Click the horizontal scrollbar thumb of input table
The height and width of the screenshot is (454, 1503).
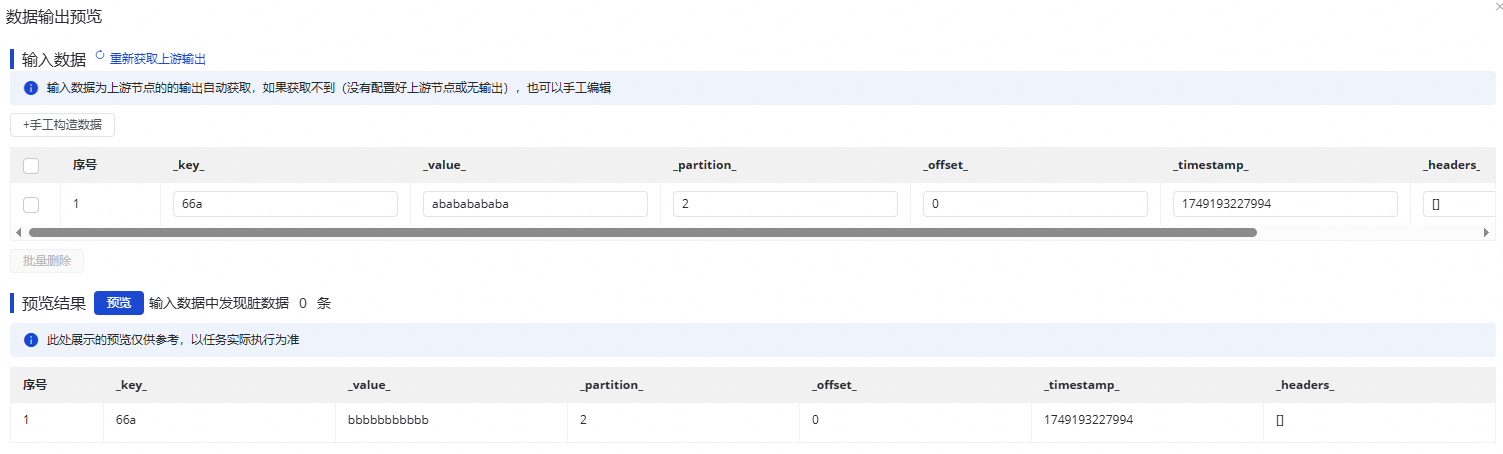pyautogui.click(x=642, y=232)
